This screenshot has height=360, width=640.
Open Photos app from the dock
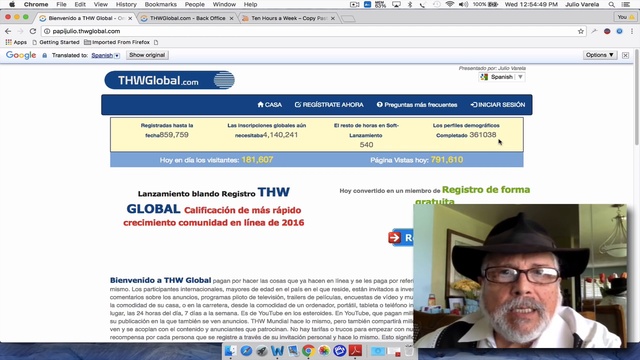(324, 351)
